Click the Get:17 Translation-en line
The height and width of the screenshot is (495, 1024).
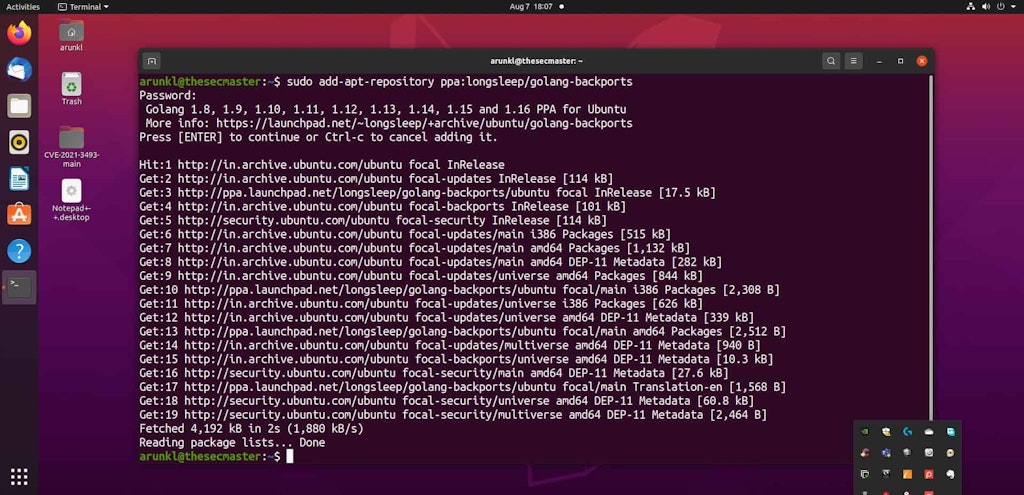click(462, 387)
